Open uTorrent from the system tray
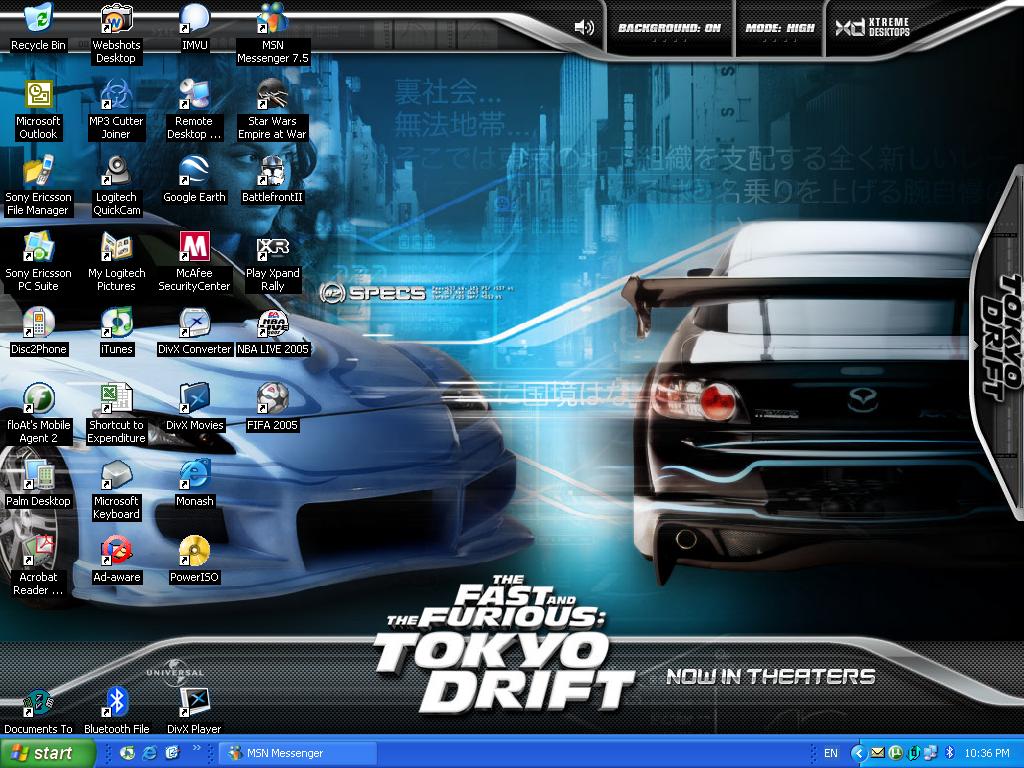 click(895, 753)
